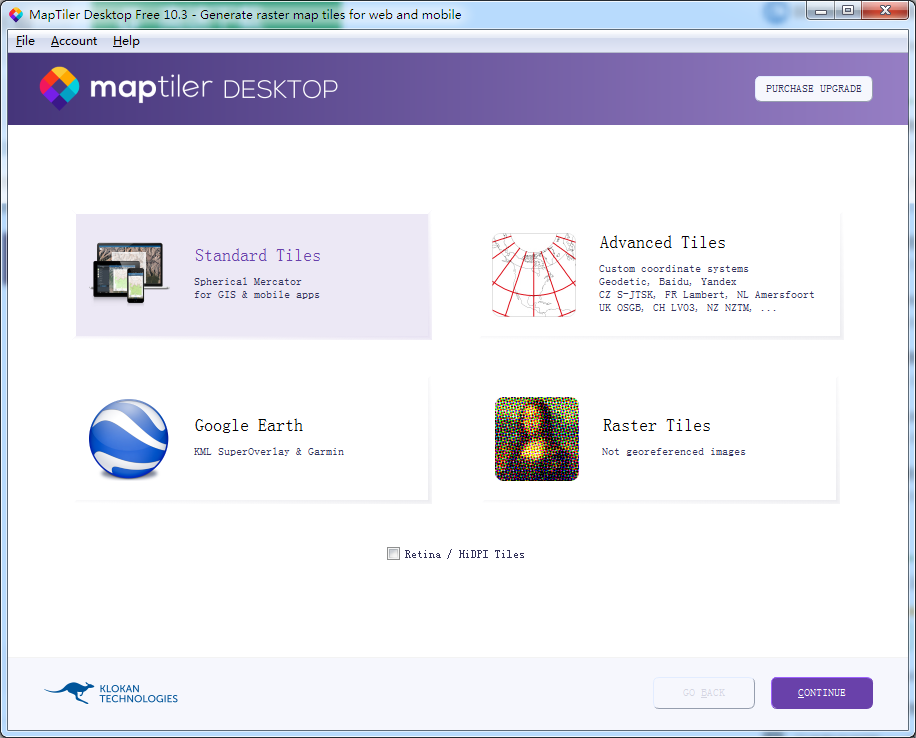Click the Purchase Upgrade button
Viewport: 916px width, 738px height.
click(813, 89)
